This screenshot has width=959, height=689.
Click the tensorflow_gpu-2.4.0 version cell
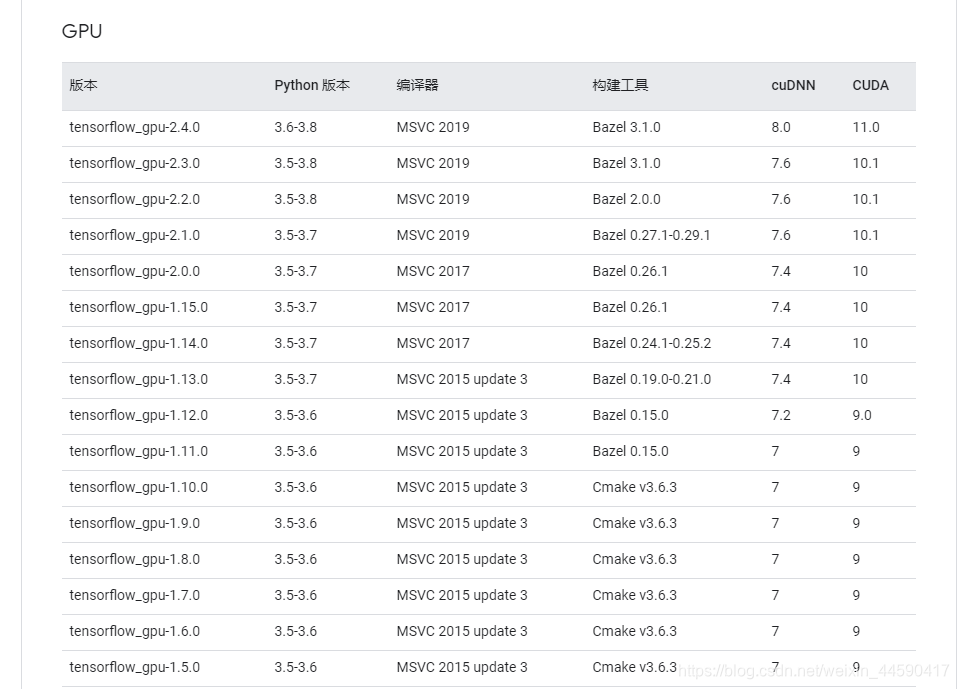[135, 128]
